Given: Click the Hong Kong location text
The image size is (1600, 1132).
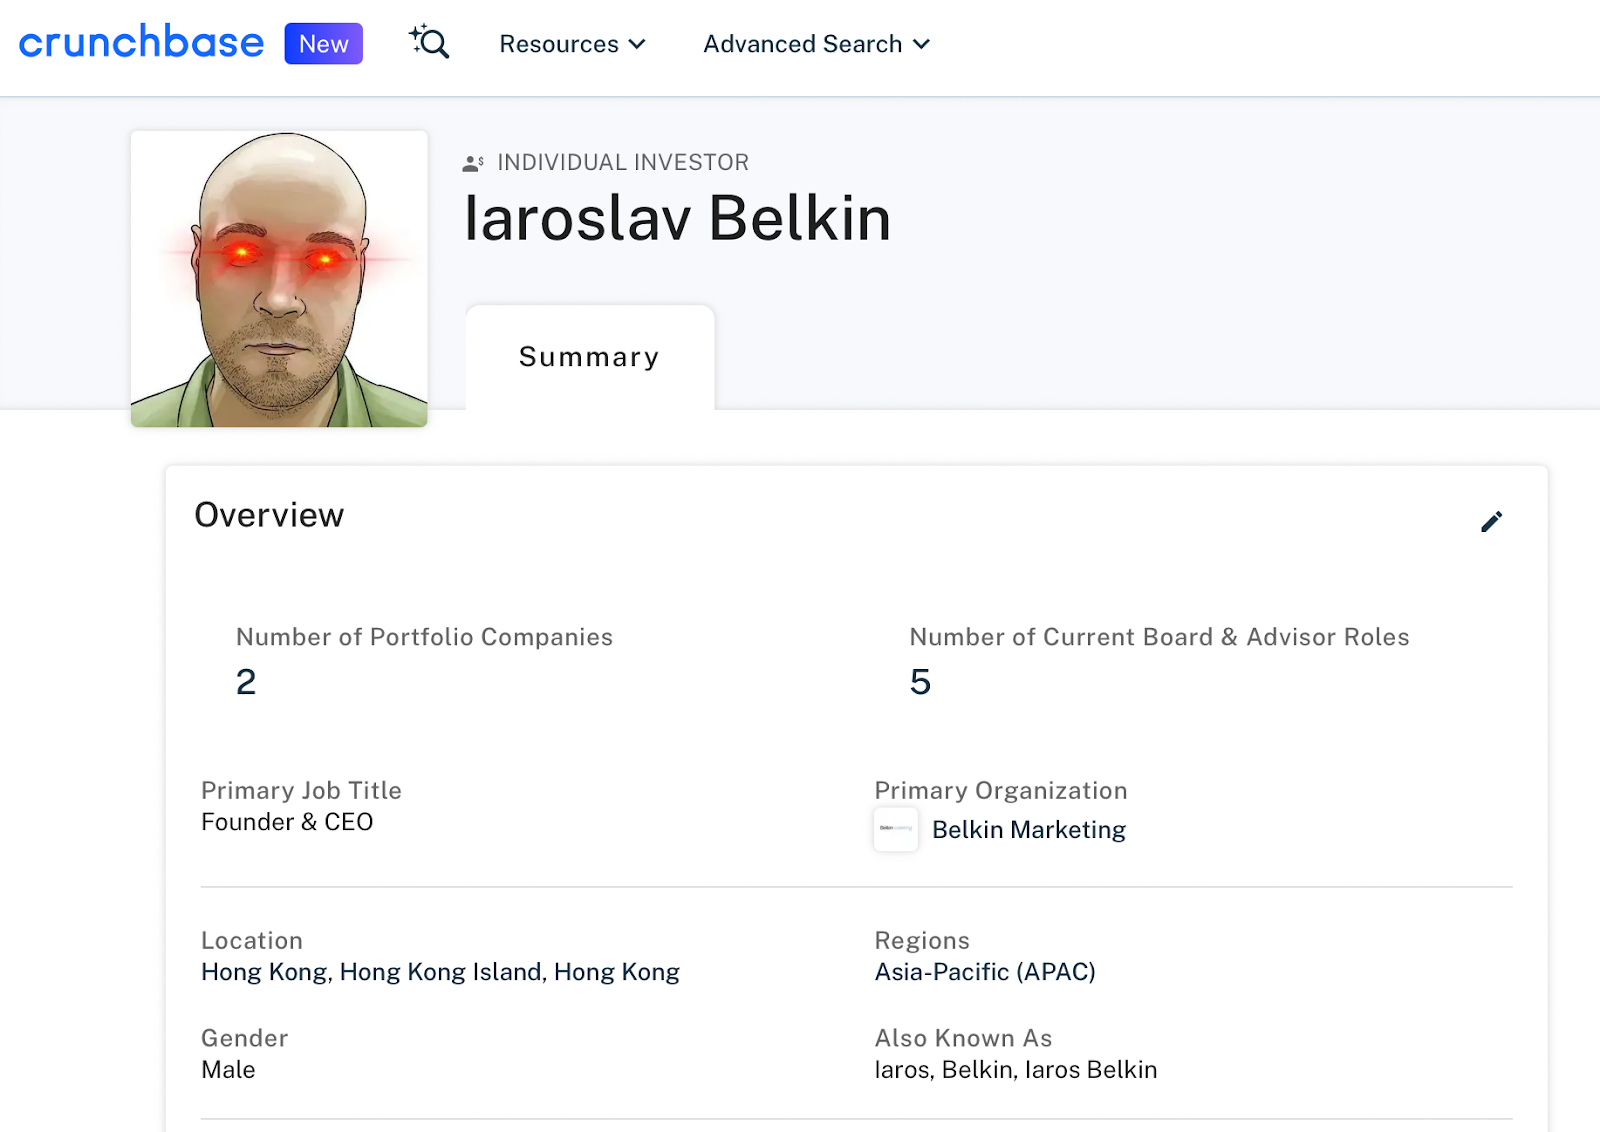Looking at the screenshot, I should (440, 971).
